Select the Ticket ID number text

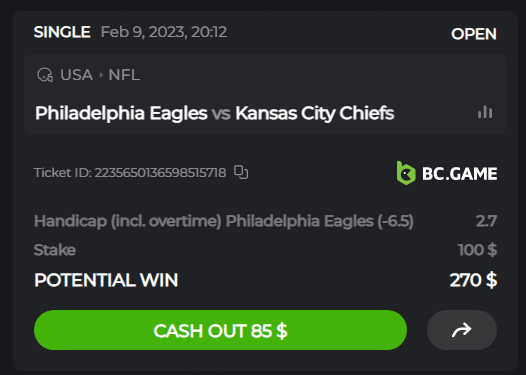(x=160, y=173)
